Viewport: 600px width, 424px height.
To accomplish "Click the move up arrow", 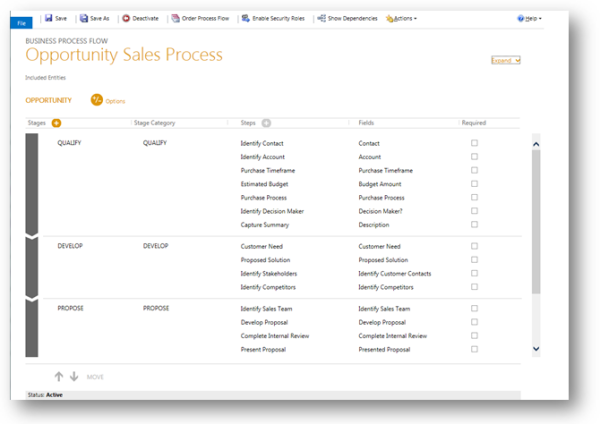I will [x=59, y=377].
